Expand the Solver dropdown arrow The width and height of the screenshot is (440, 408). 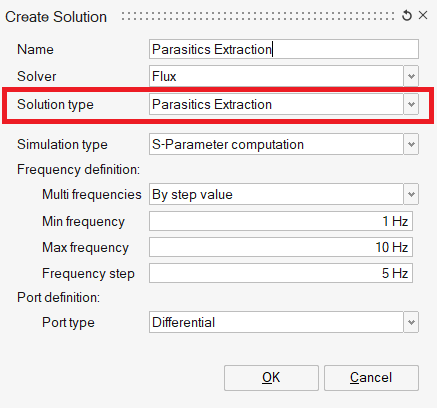tap(411, 76)
